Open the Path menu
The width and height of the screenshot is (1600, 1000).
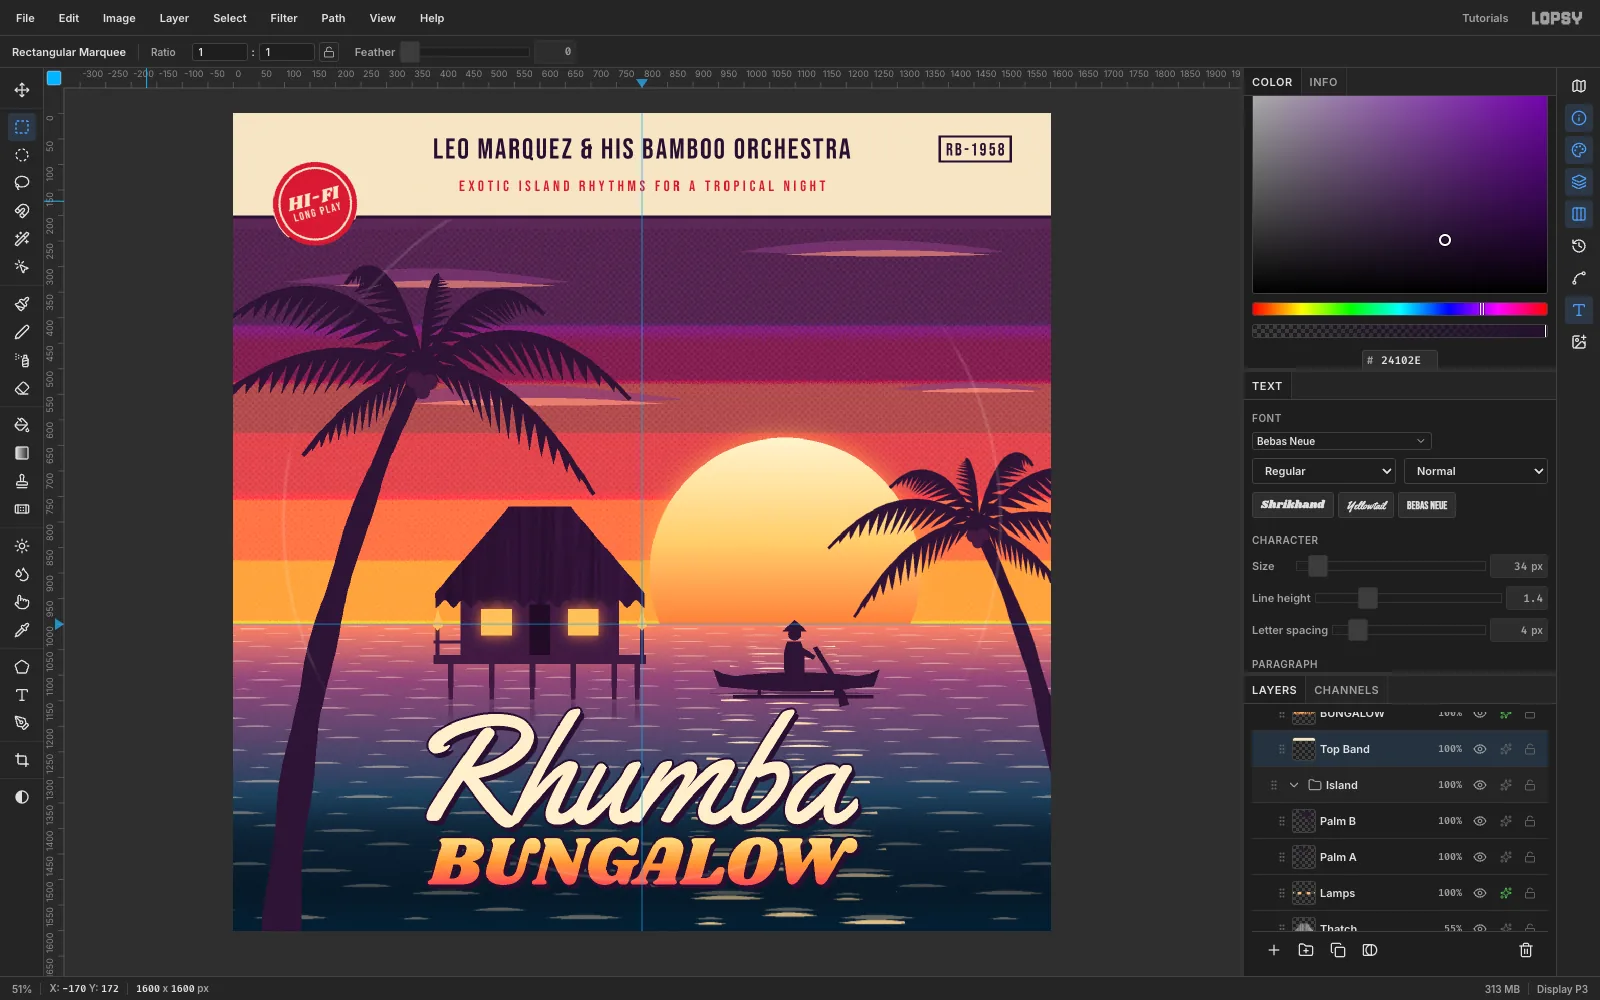[x=333, y=18]
